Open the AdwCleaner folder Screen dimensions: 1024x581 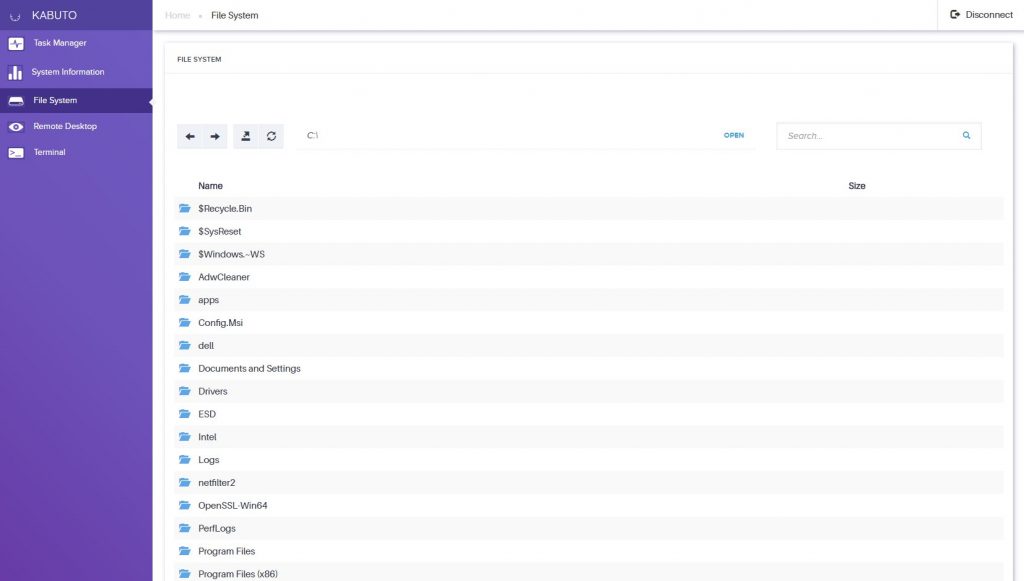point(223,277)
